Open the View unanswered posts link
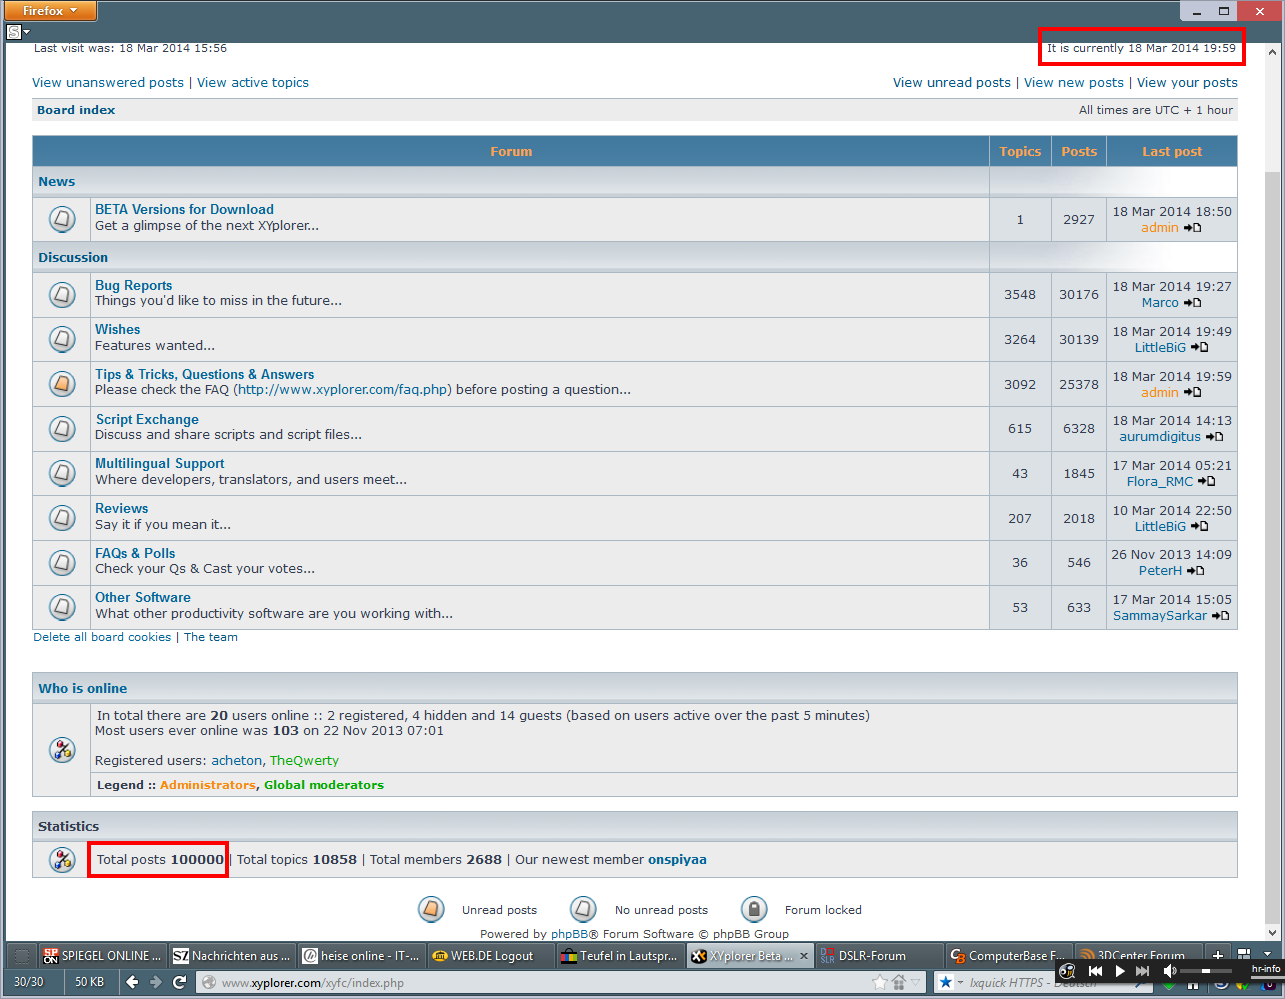Image resolution: width=1285 pixels, height=999 pixels. click(x=108, y=83)
